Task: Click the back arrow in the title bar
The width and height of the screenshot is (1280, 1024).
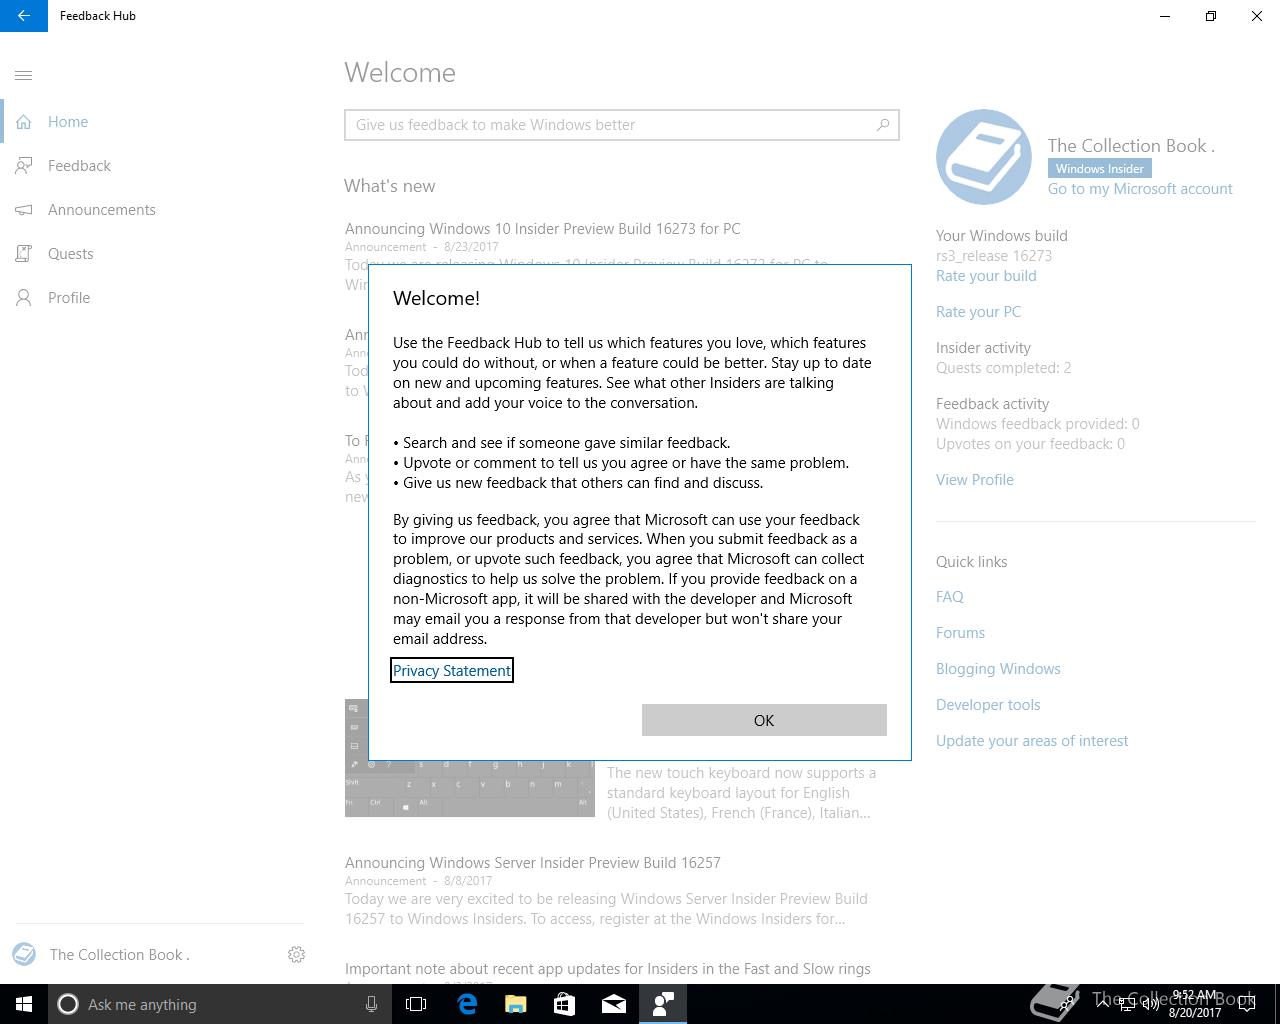Action: tap(24, 16)
